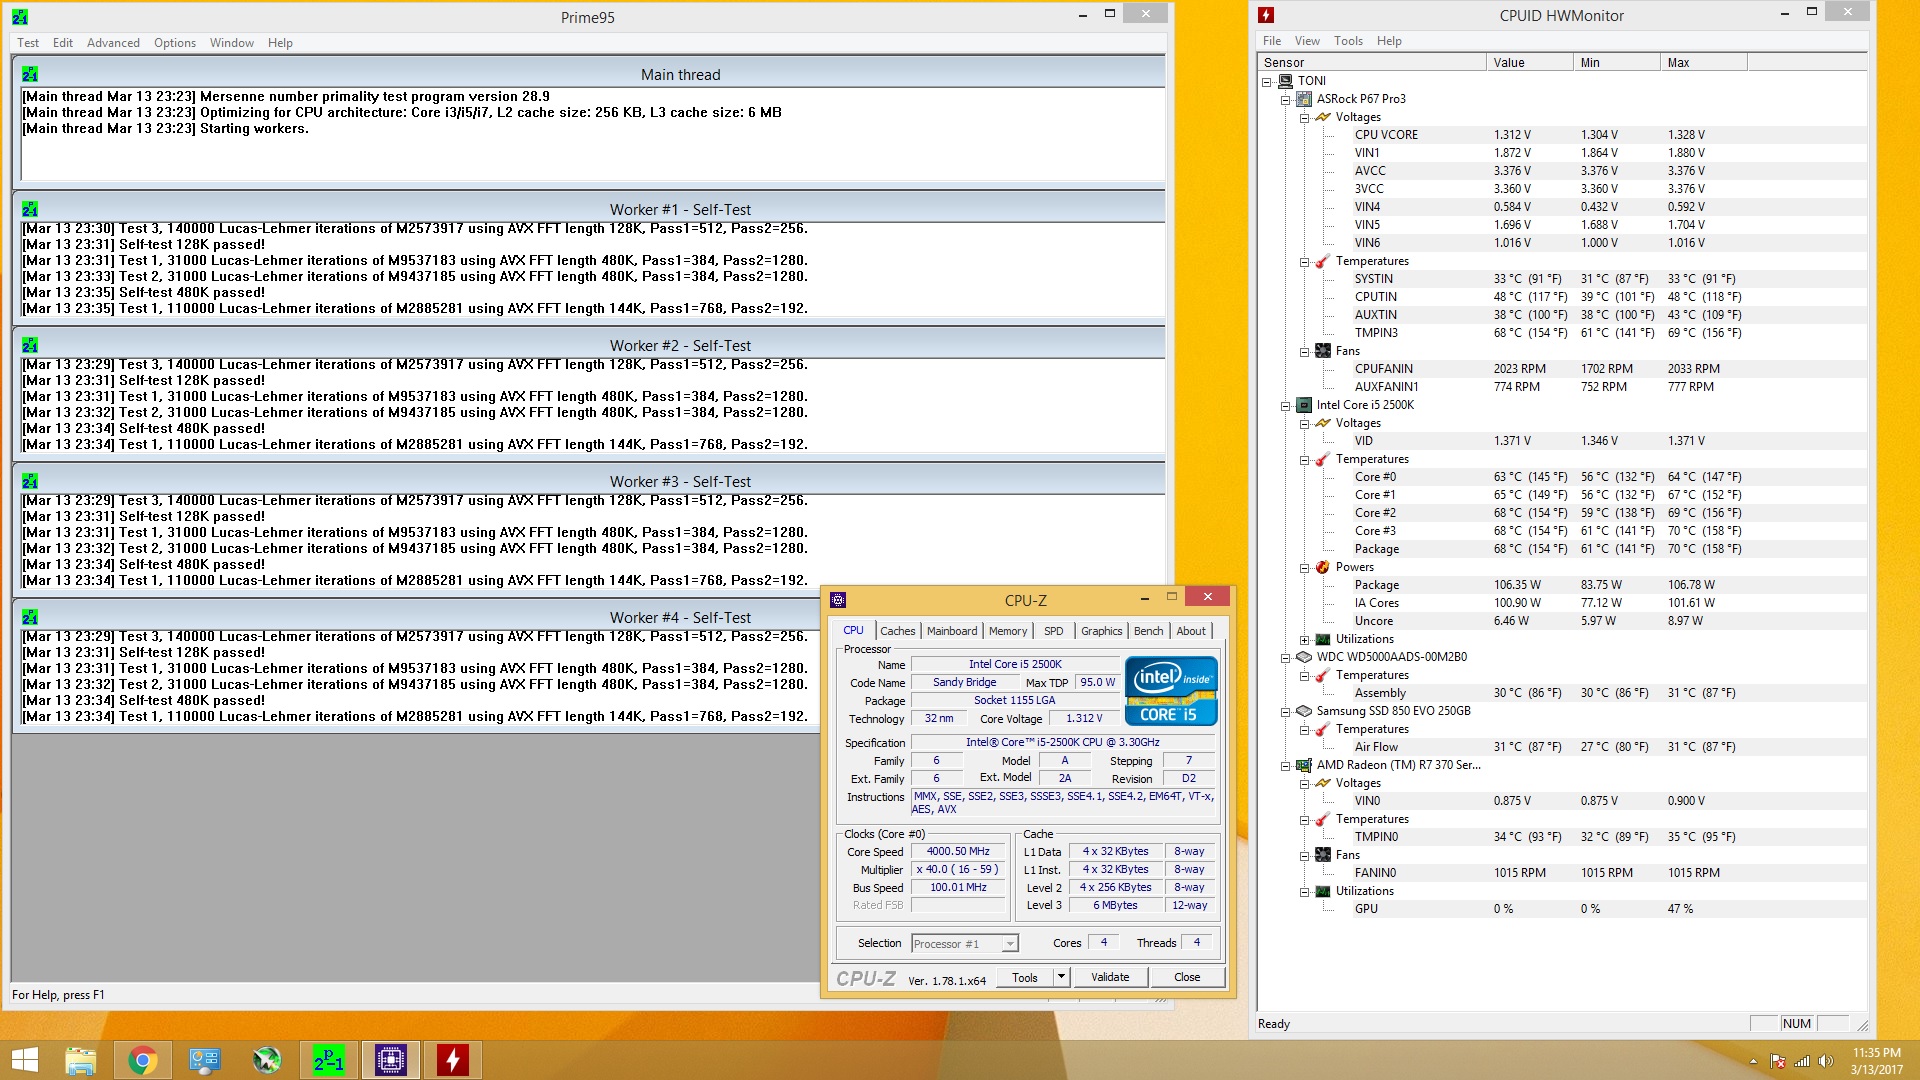Open File Explorer taskbar icon
This screenshot has width=1920, height=1080.
pyautogui.click(x=81, y=1060)
